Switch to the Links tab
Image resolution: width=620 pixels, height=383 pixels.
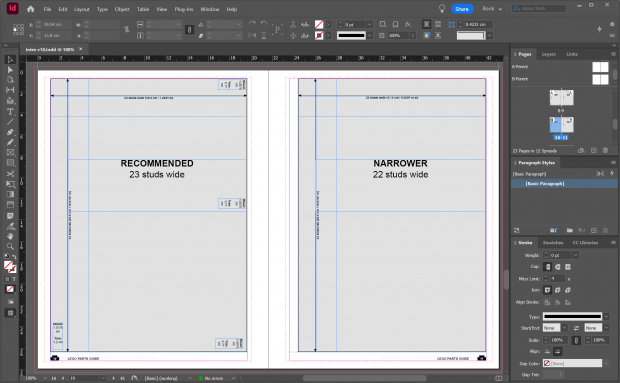pyautogui.click(x=572, y=54)
